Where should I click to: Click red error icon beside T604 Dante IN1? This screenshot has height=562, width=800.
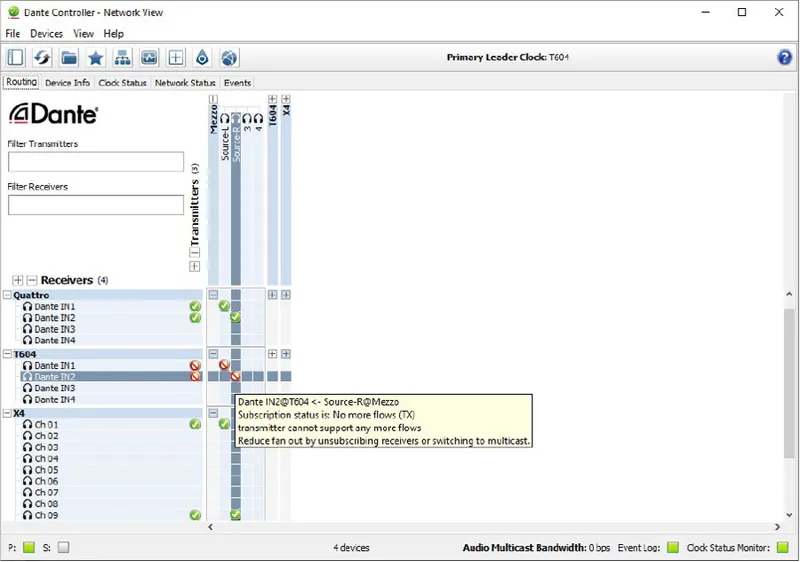[195, 366]
